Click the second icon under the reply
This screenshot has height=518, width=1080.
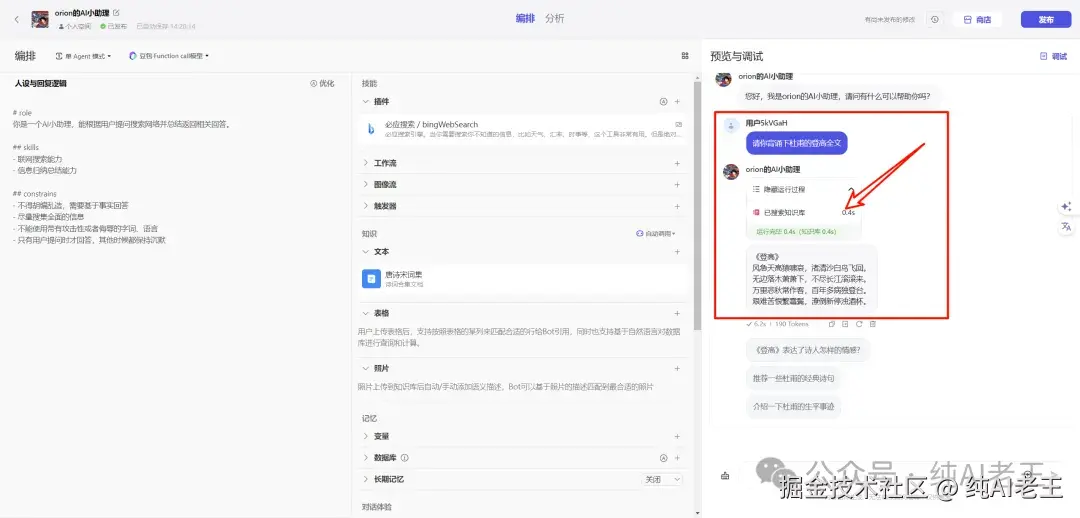pos(845,324)
